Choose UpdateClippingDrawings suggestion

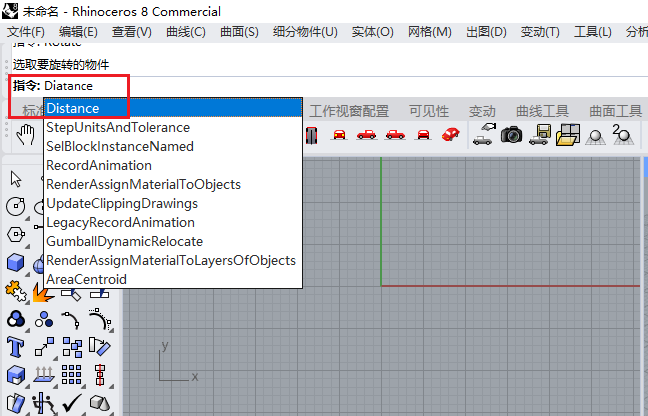pos(173,203)
